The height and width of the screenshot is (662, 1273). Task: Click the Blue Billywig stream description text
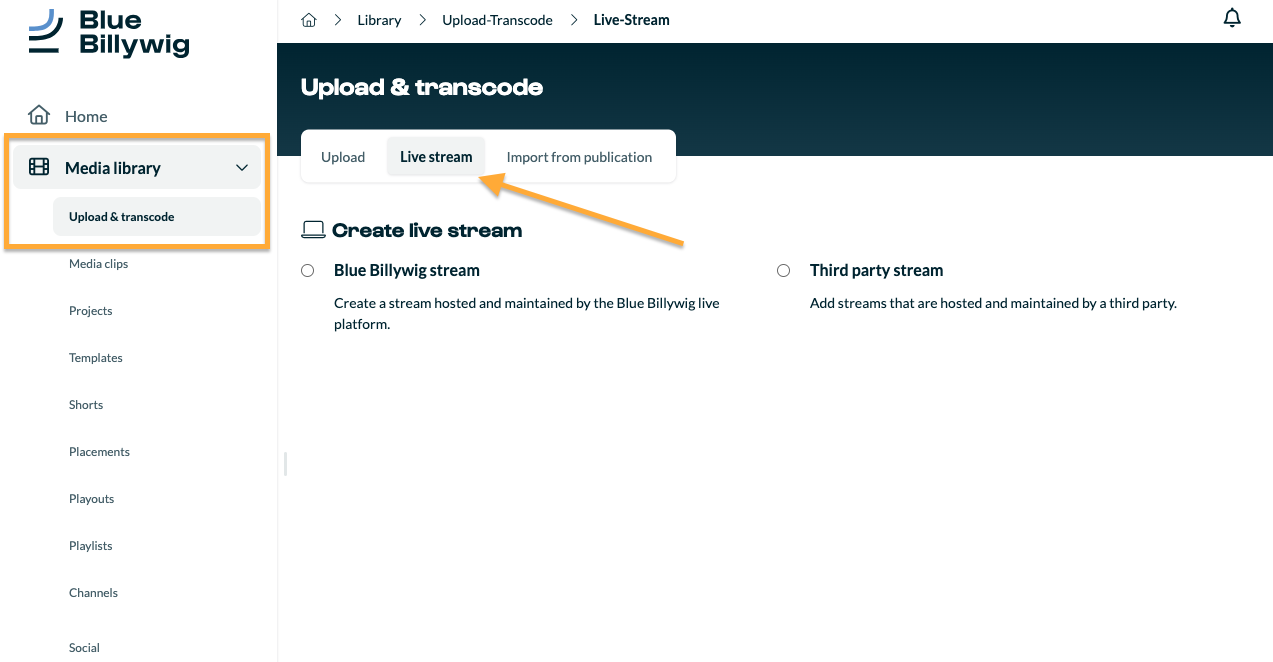pos(527,314)
